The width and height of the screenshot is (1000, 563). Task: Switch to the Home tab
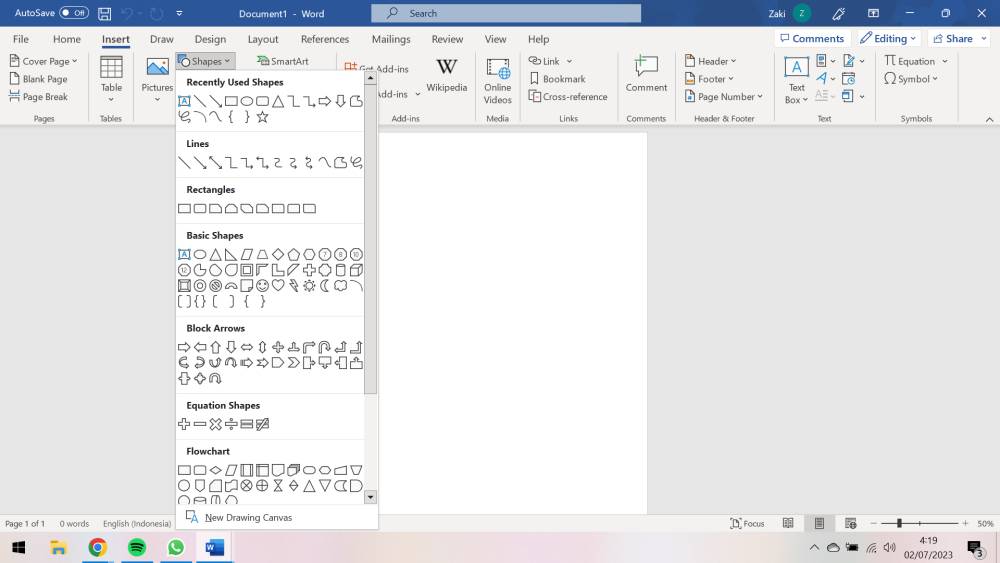pyautogui.click(x=67, y=39)
